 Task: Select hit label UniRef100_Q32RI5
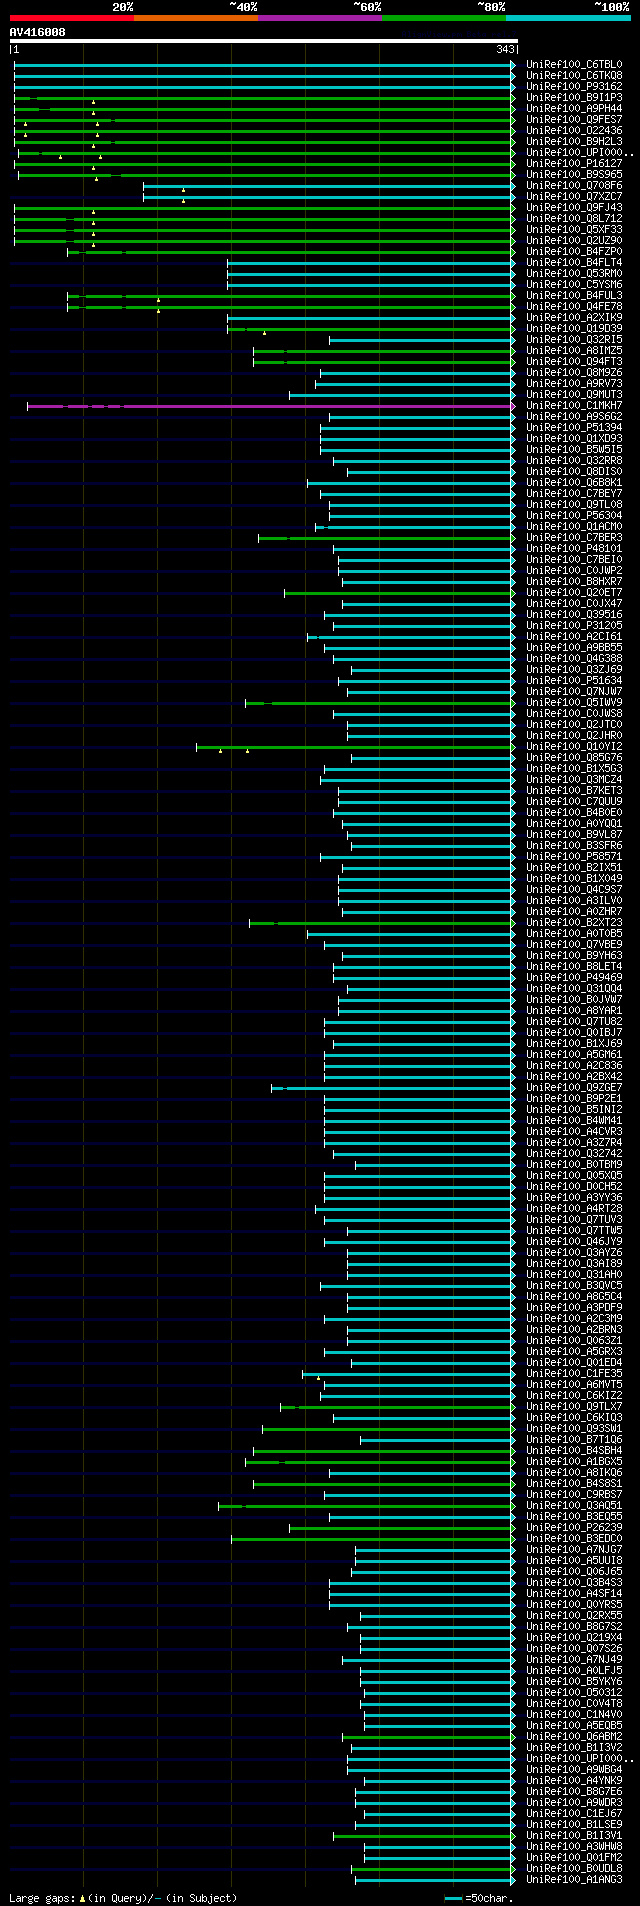click(x=574, y=340)
